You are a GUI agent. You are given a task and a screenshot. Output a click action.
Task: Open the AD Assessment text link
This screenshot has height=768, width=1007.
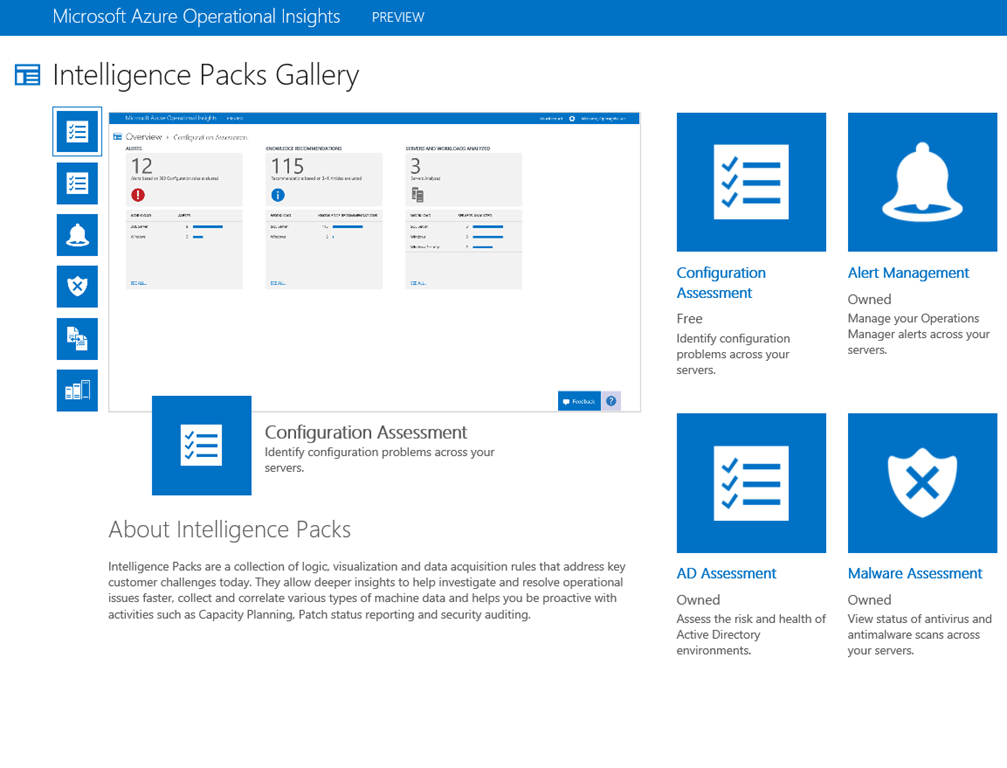click(x=726, y=574)
